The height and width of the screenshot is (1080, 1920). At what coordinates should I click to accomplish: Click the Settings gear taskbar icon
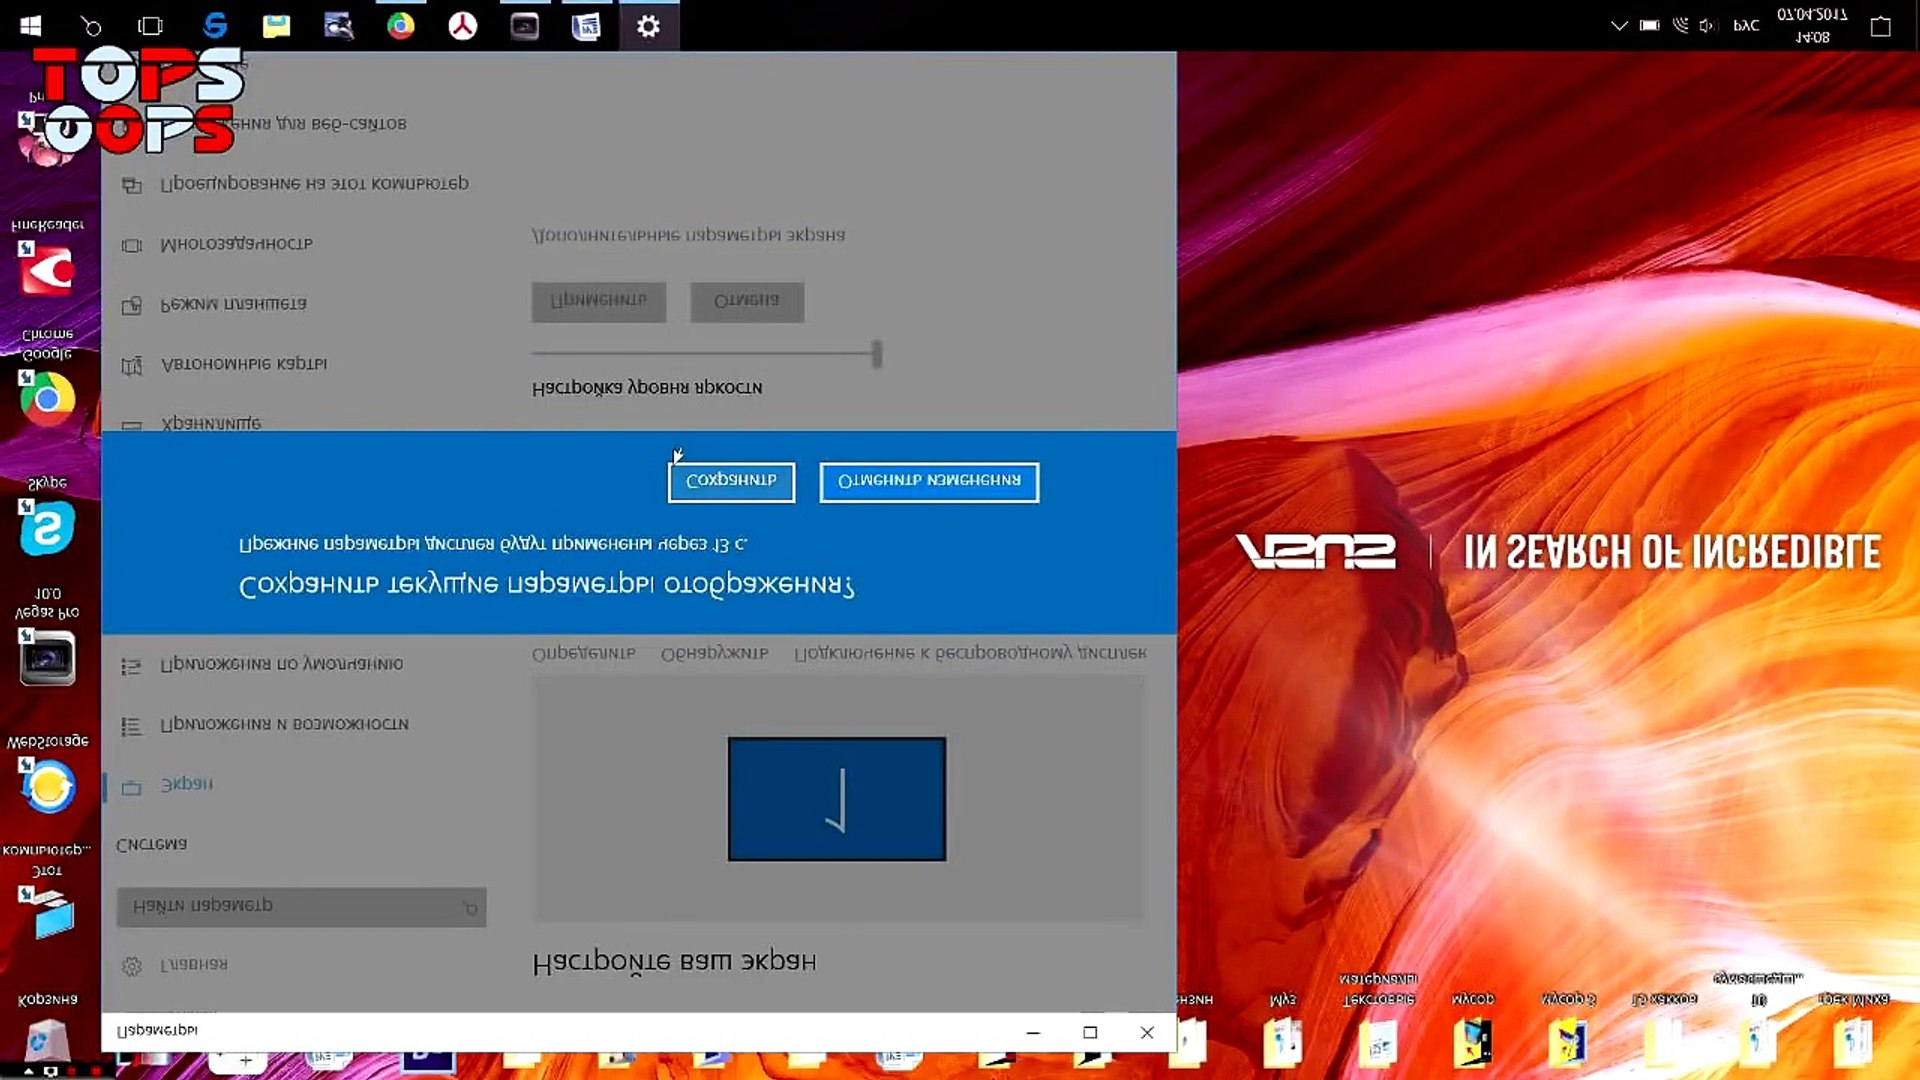[x=648, y=26]
